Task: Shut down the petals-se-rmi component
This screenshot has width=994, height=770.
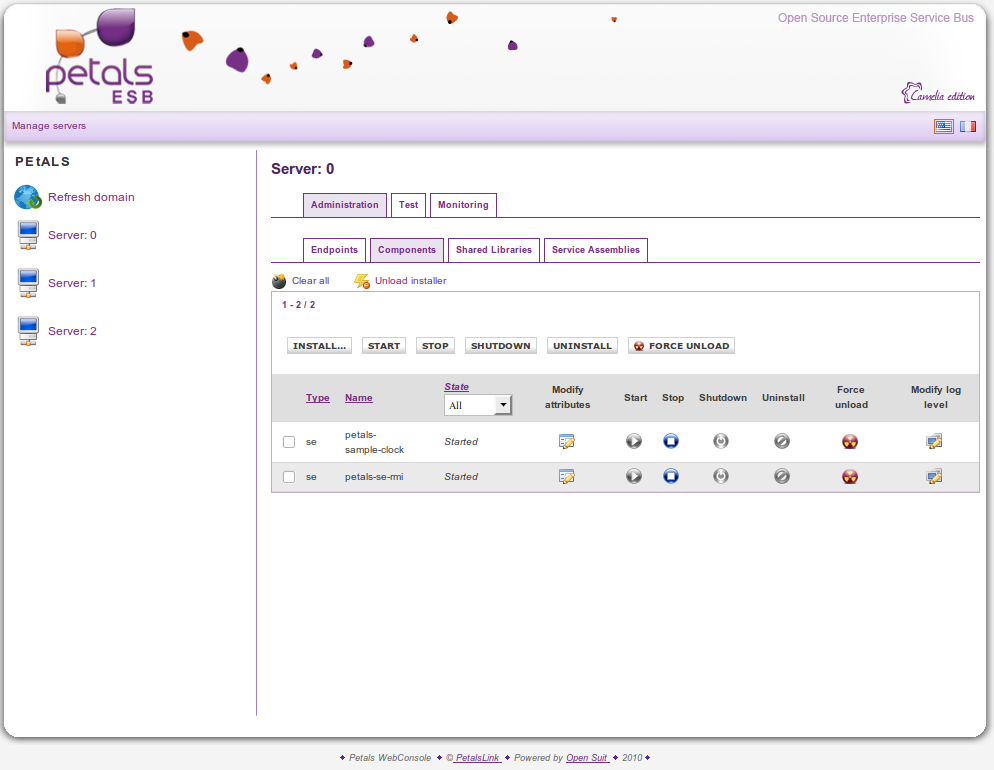Action: pos(721,476)
